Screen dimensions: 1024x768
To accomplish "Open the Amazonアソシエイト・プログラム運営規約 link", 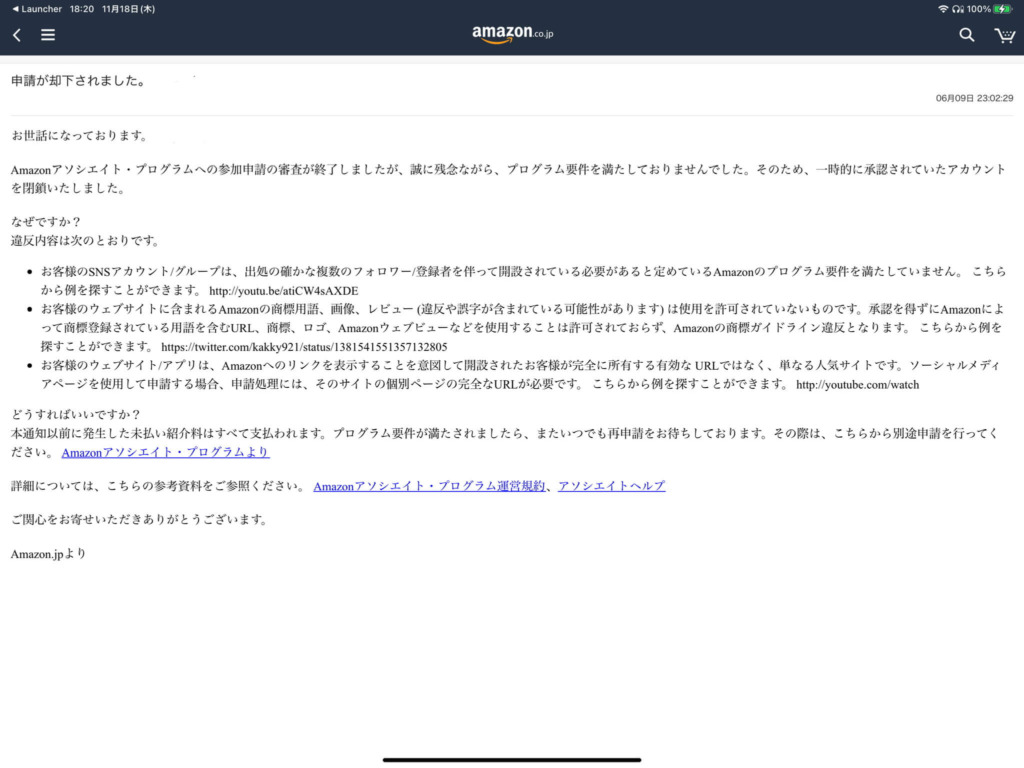I will coord(429,486).
